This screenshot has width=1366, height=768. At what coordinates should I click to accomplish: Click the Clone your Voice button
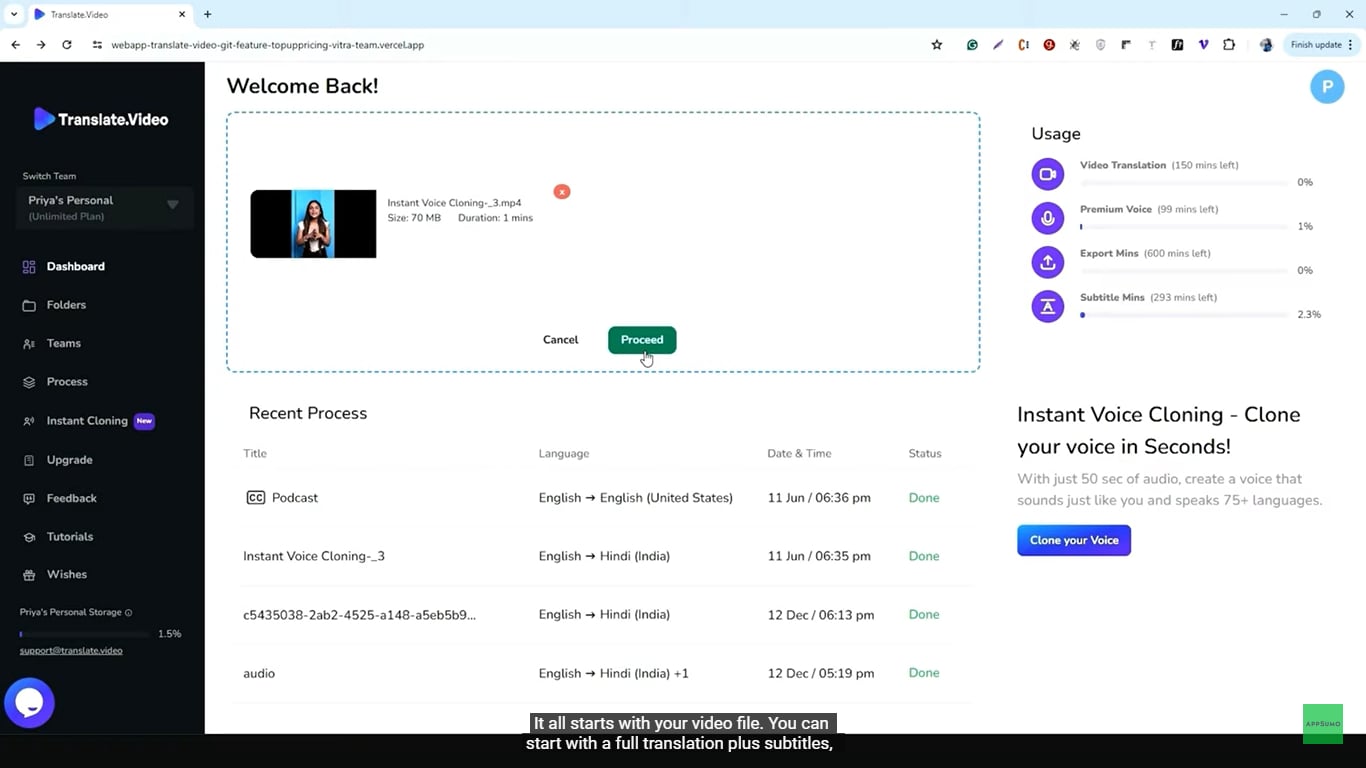1074,540
